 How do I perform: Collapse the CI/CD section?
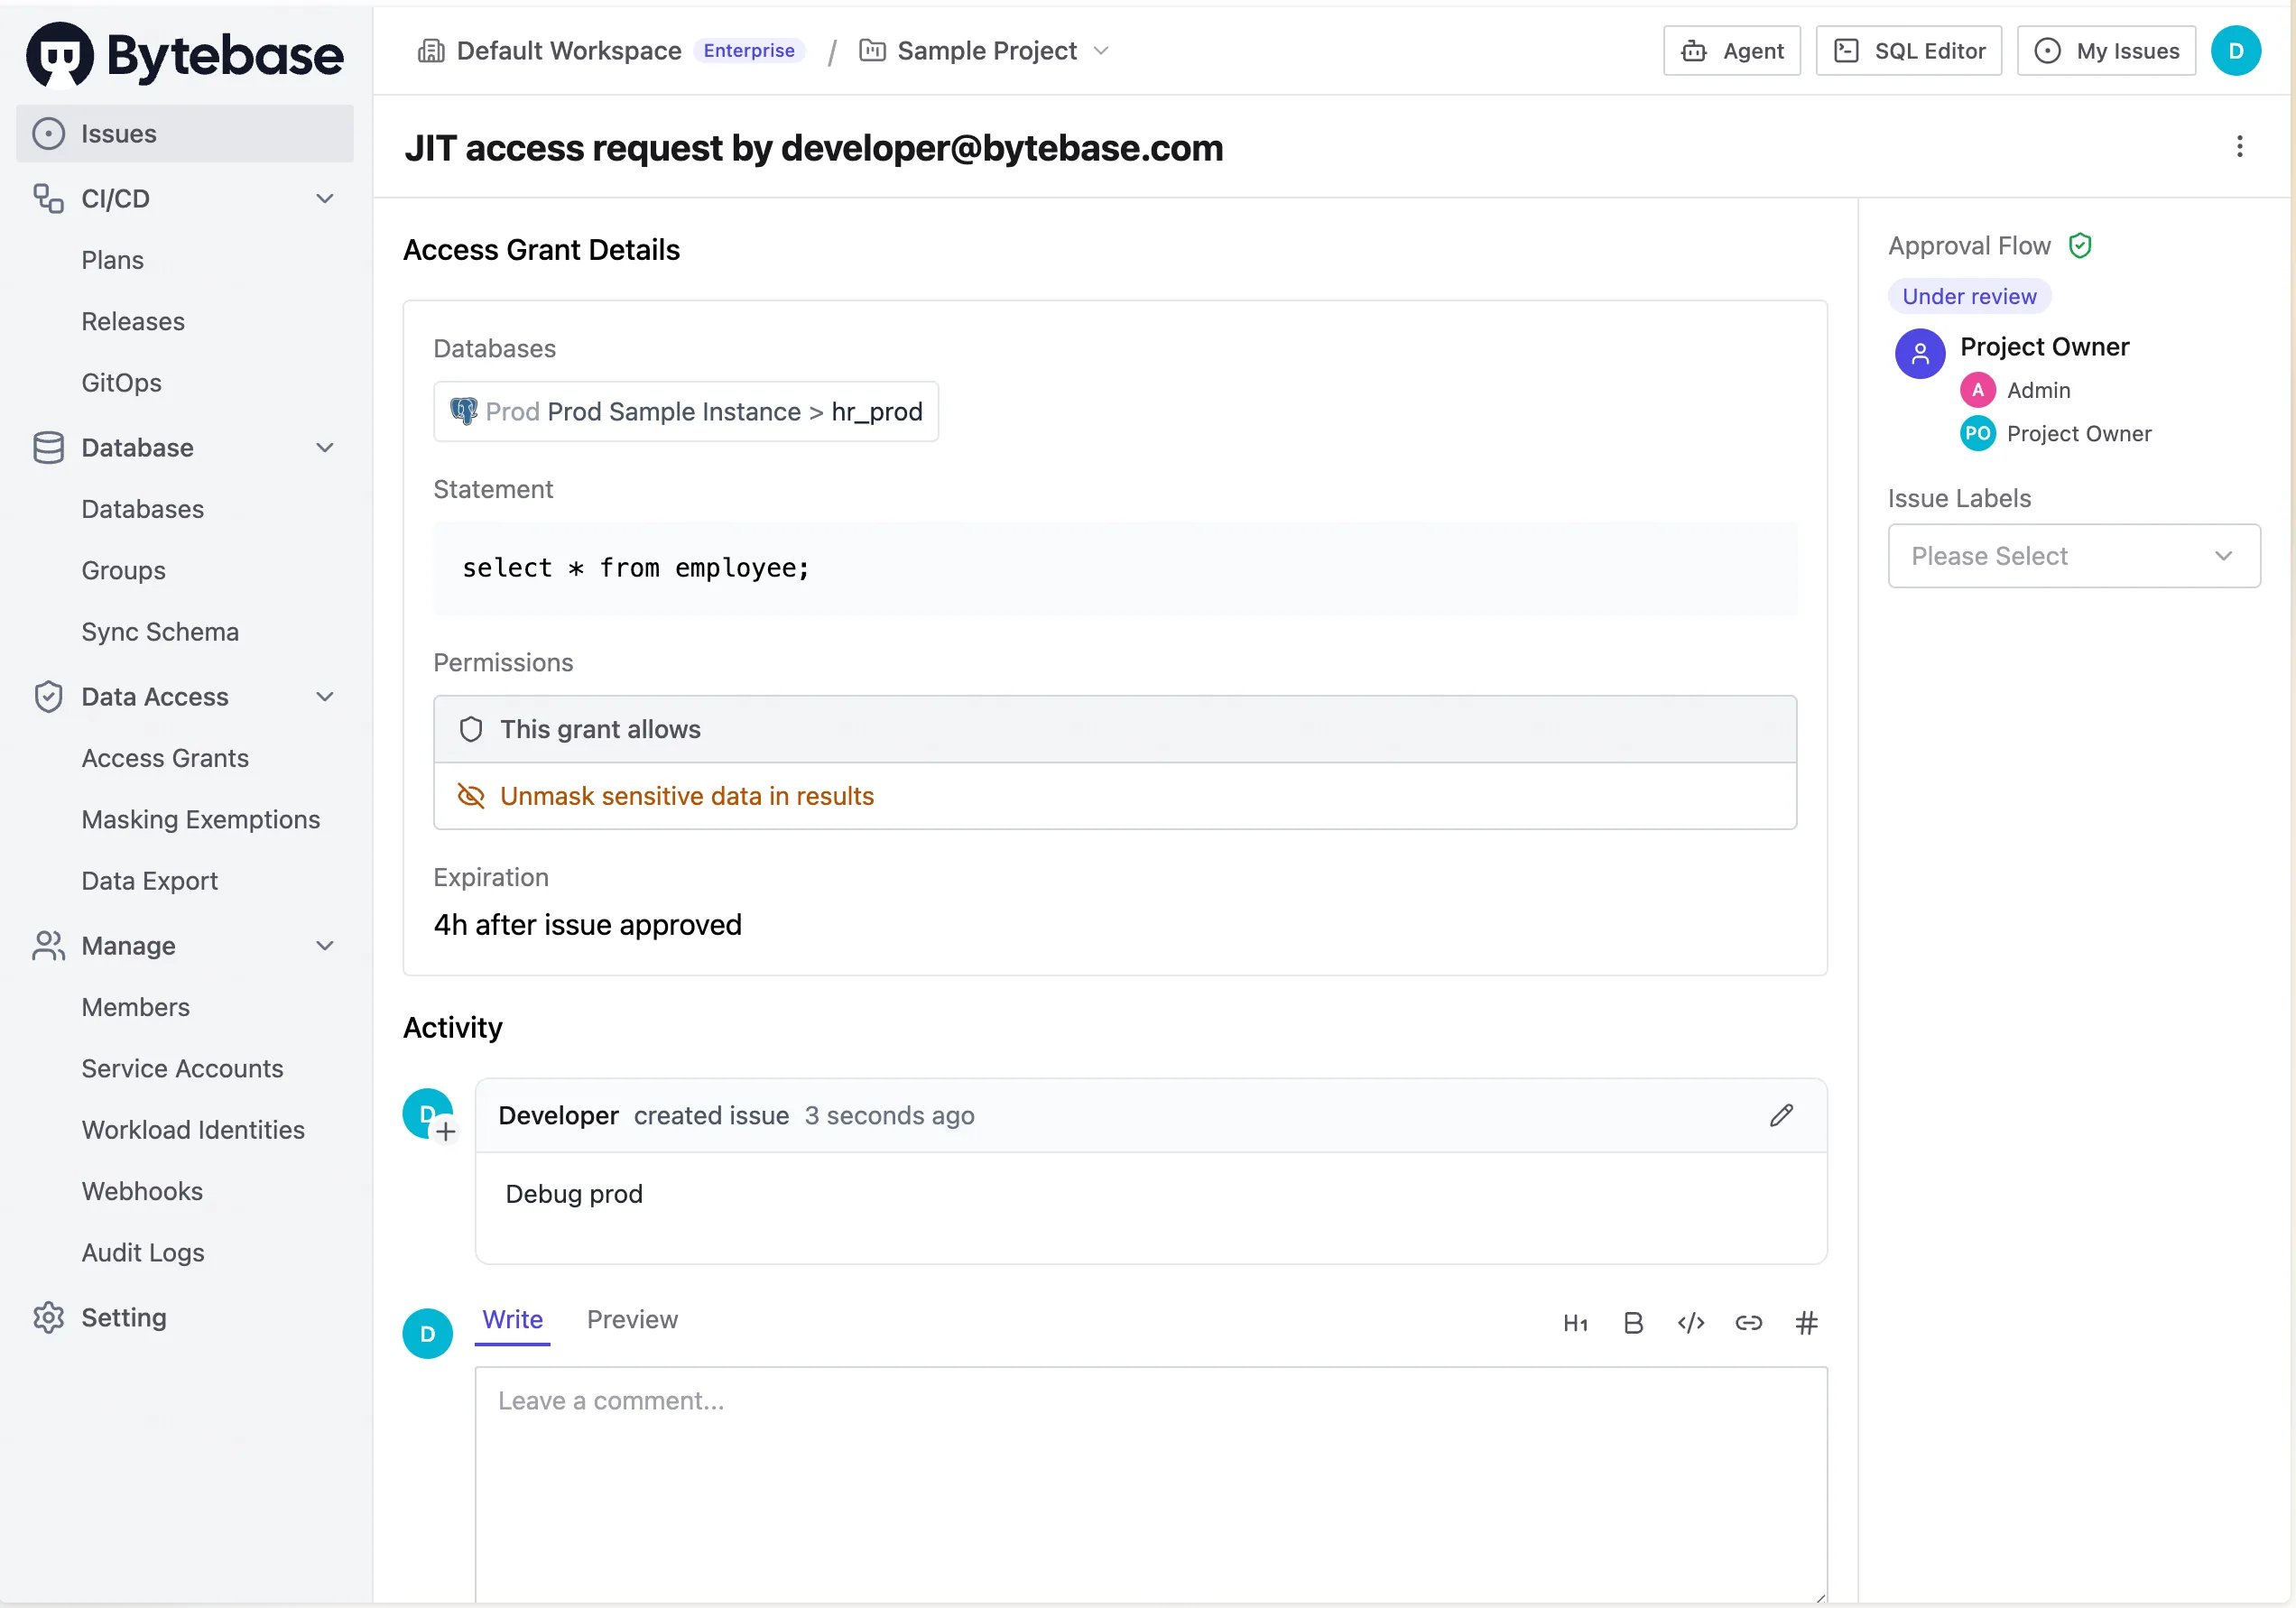coord(324,198)
